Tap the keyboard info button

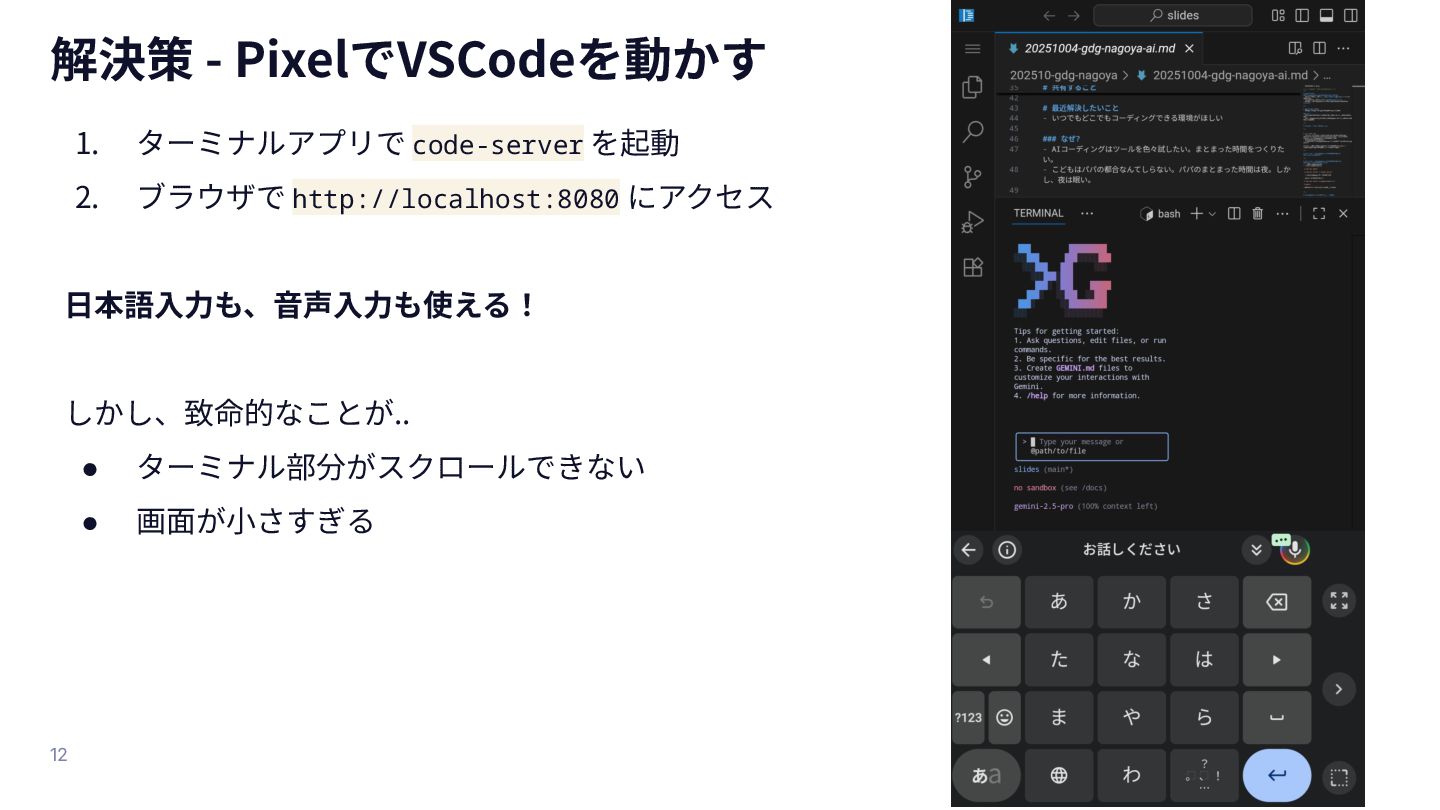(x=1007, y=549)
